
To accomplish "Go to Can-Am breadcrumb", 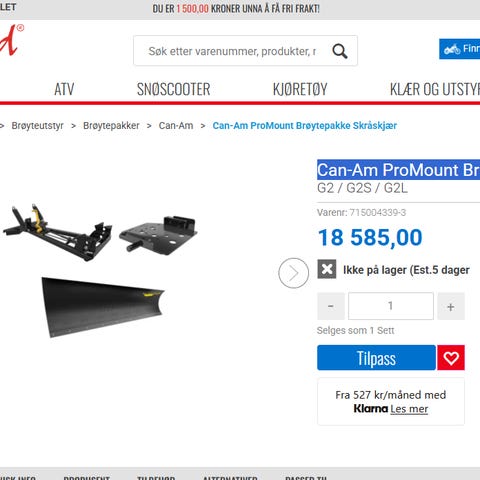I will point(176,126).
